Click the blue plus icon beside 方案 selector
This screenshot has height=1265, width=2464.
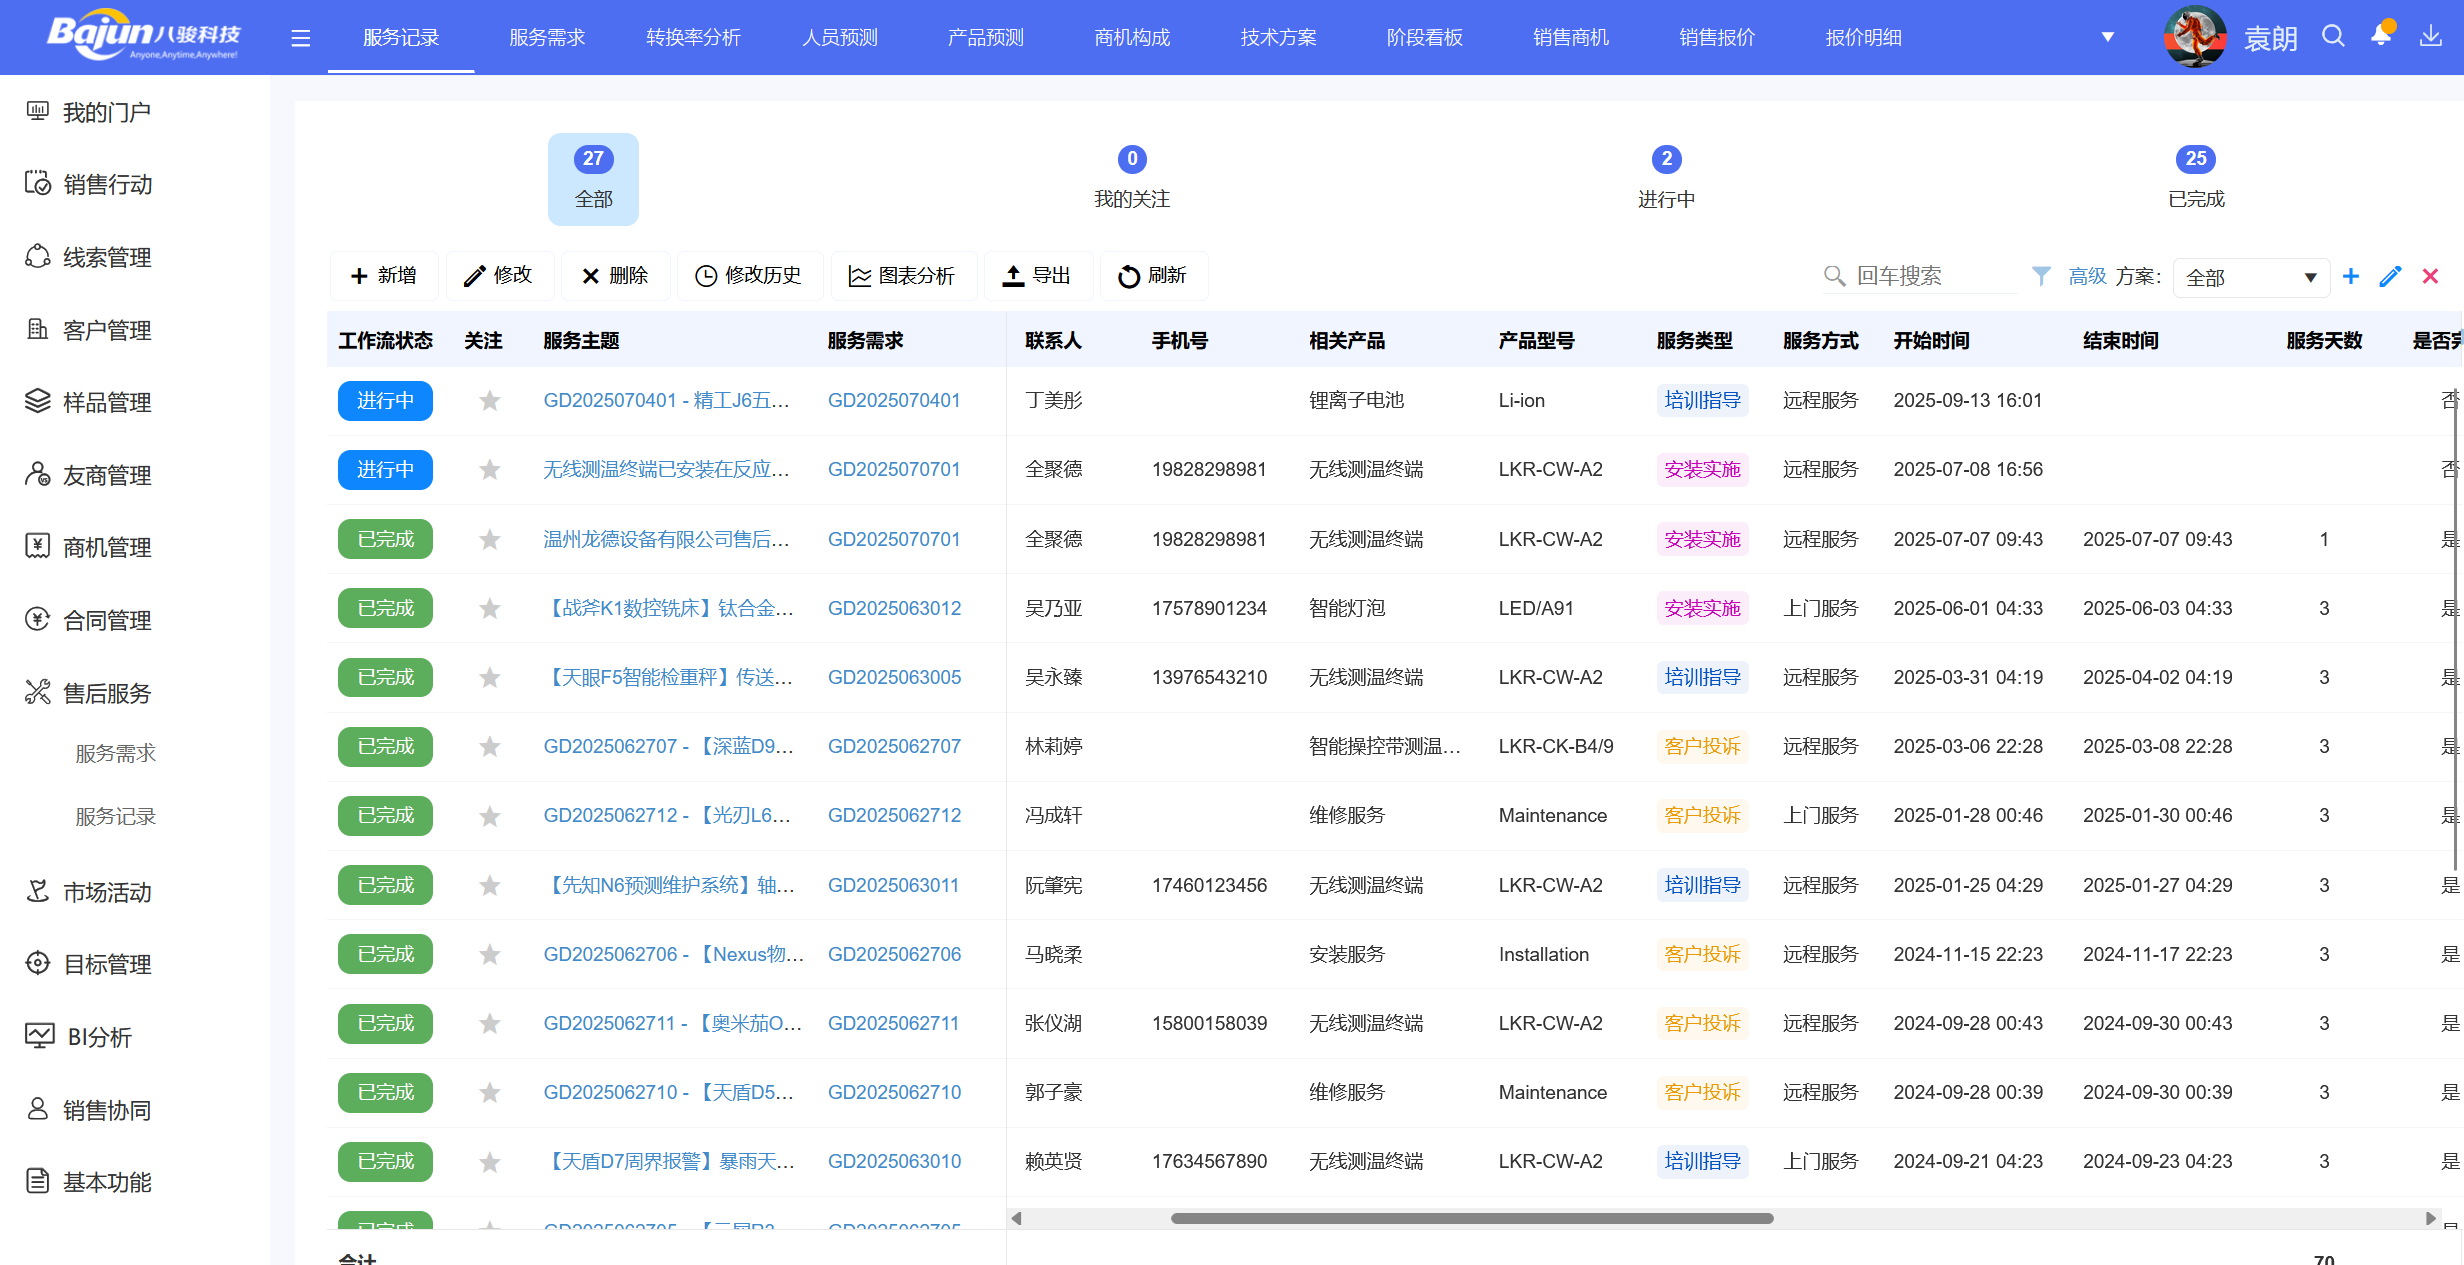click(x=2351, y=276)
